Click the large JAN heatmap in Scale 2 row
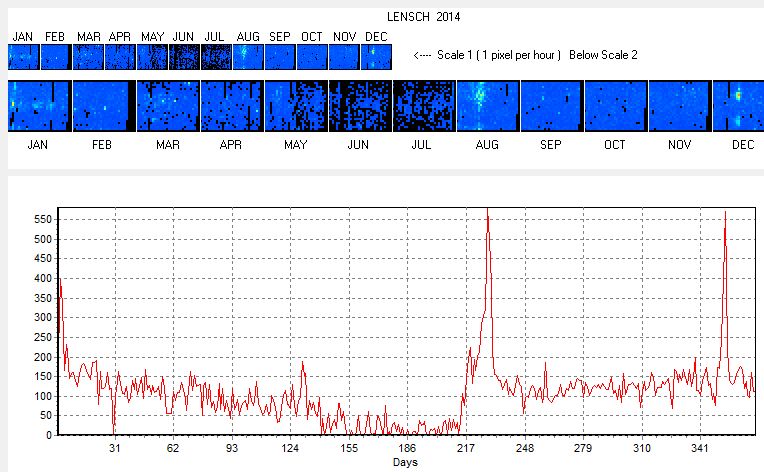Screen dimensions: 764x472 38,106
